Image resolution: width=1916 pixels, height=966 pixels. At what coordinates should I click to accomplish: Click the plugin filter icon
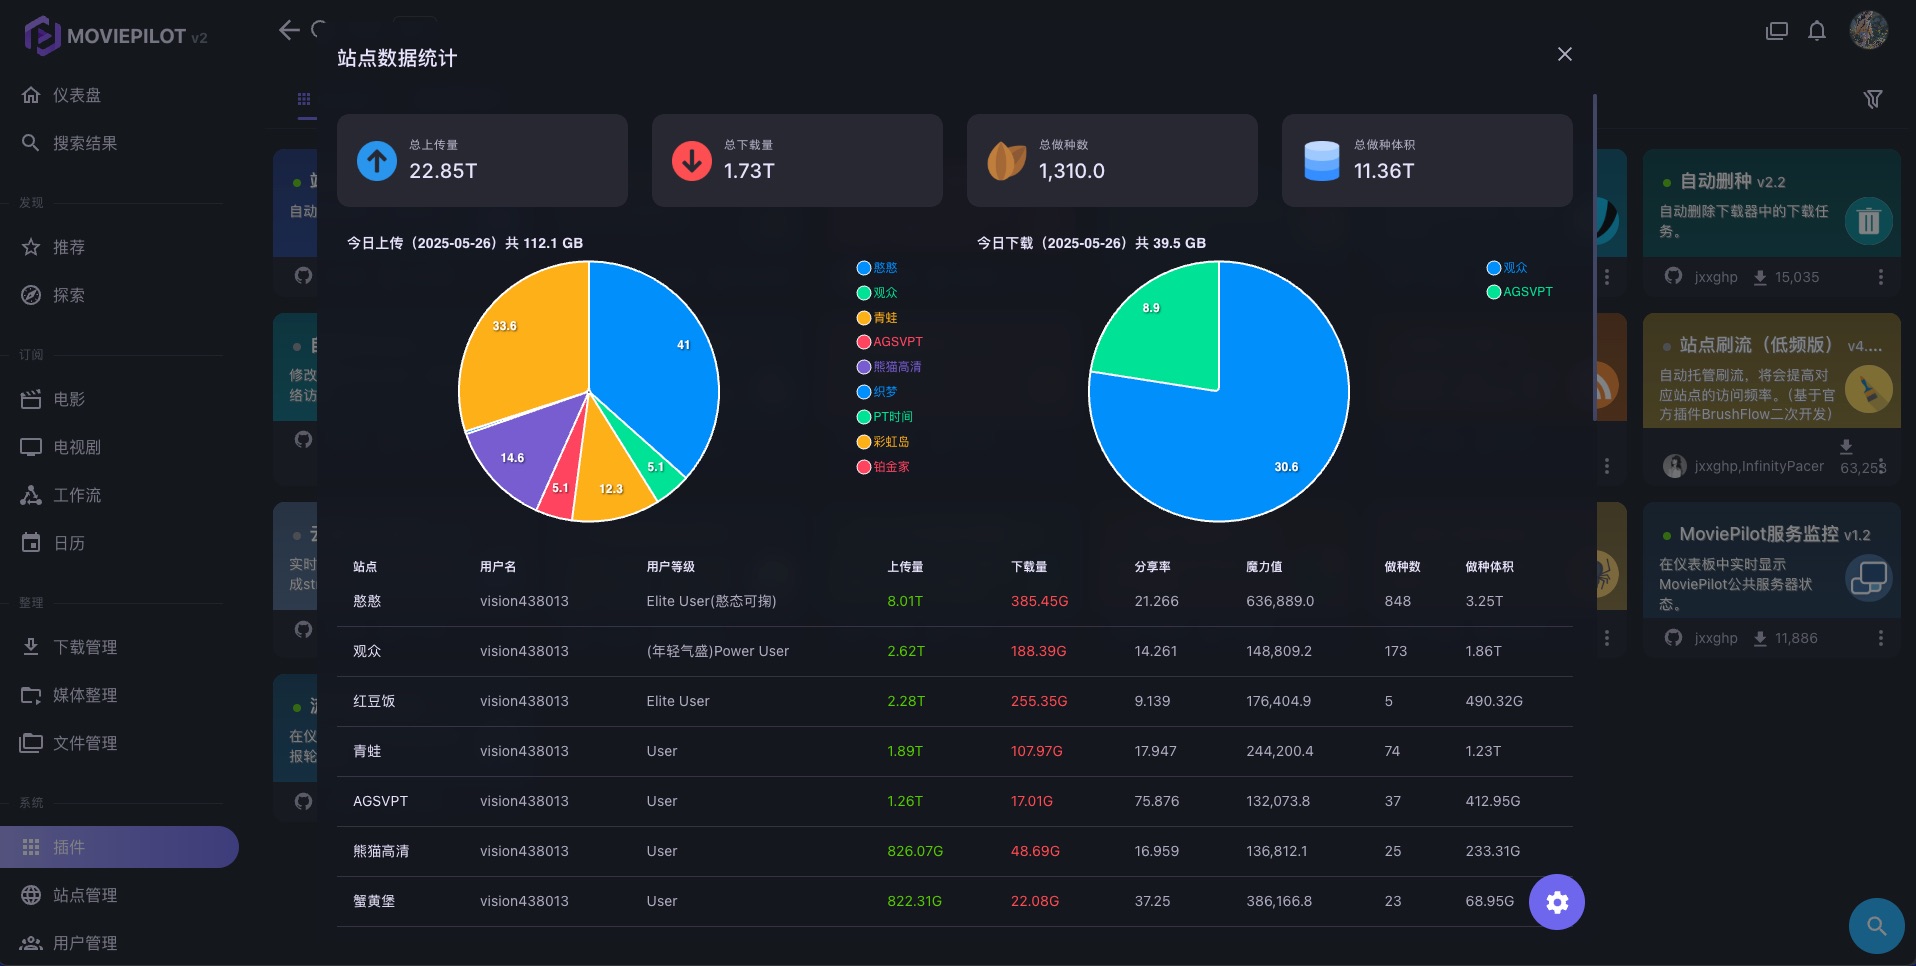coord(1873,99)
